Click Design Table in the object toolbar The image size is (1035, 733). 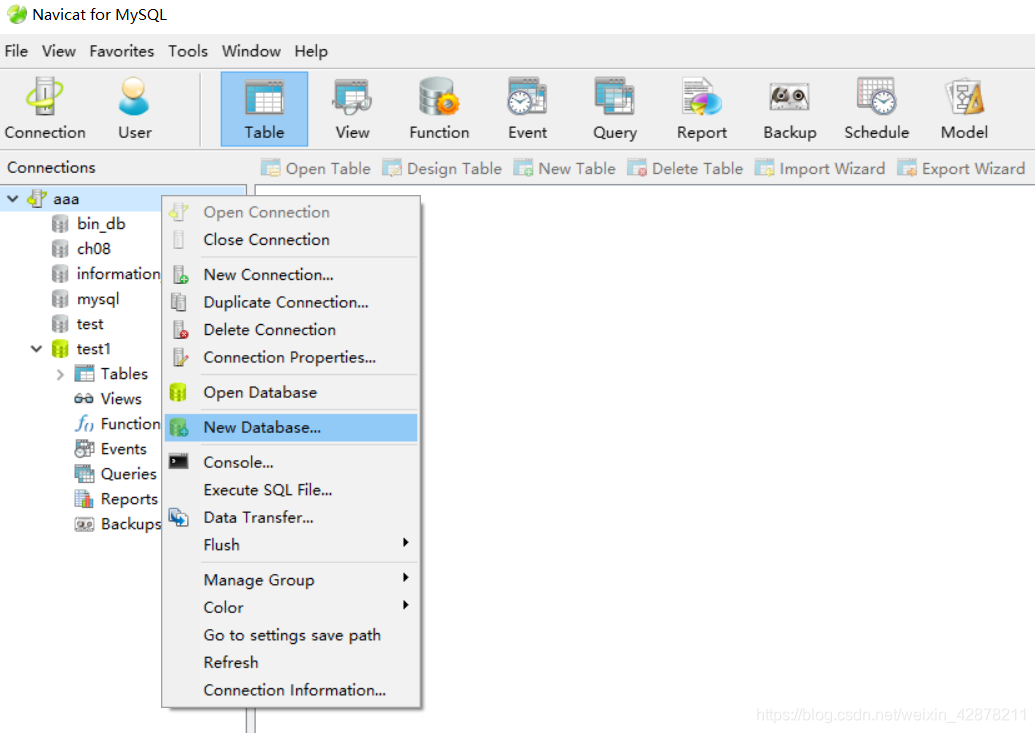tap(442, 169)
